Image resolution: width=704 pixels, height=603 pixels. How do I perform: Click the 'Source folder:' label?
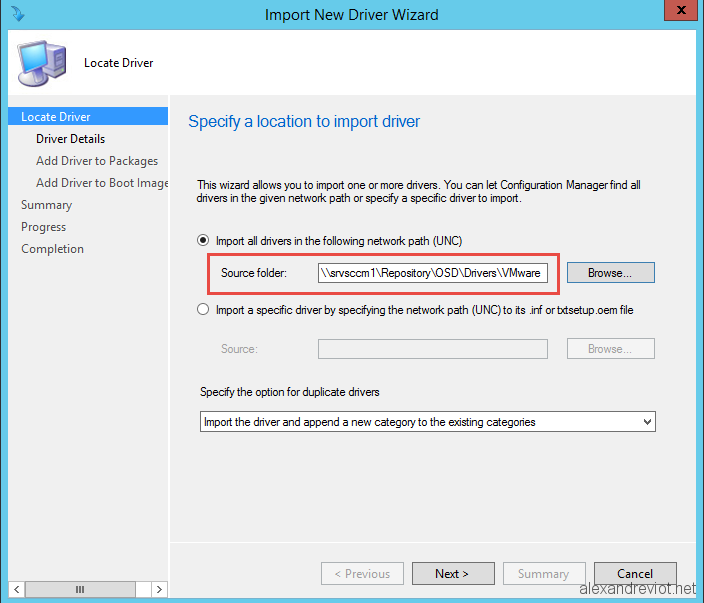click(x=254, y=273)
